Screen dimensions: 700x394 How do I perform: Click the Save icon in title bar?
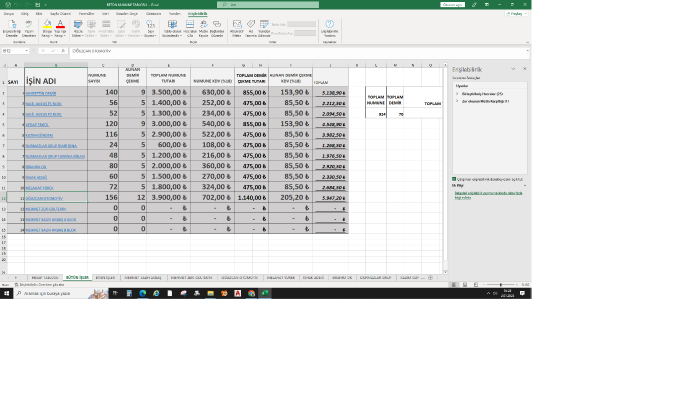click(x=38, y=4)
